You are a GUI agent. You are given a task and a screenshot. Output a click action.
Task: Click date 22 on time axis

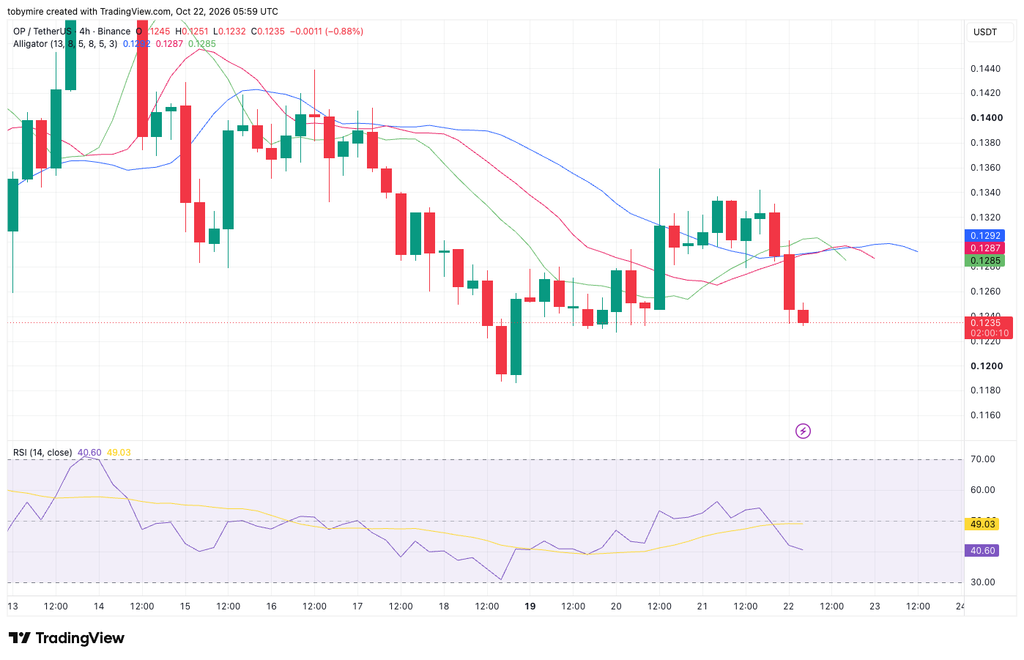pos(788,606)
